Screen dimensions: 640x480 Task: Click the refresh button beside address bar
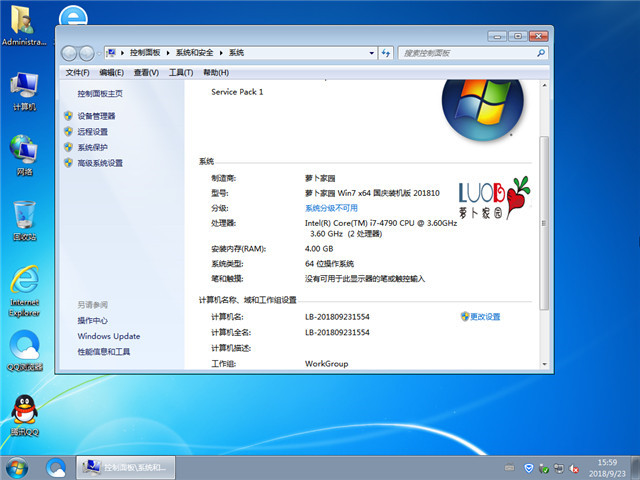[386, 53]
